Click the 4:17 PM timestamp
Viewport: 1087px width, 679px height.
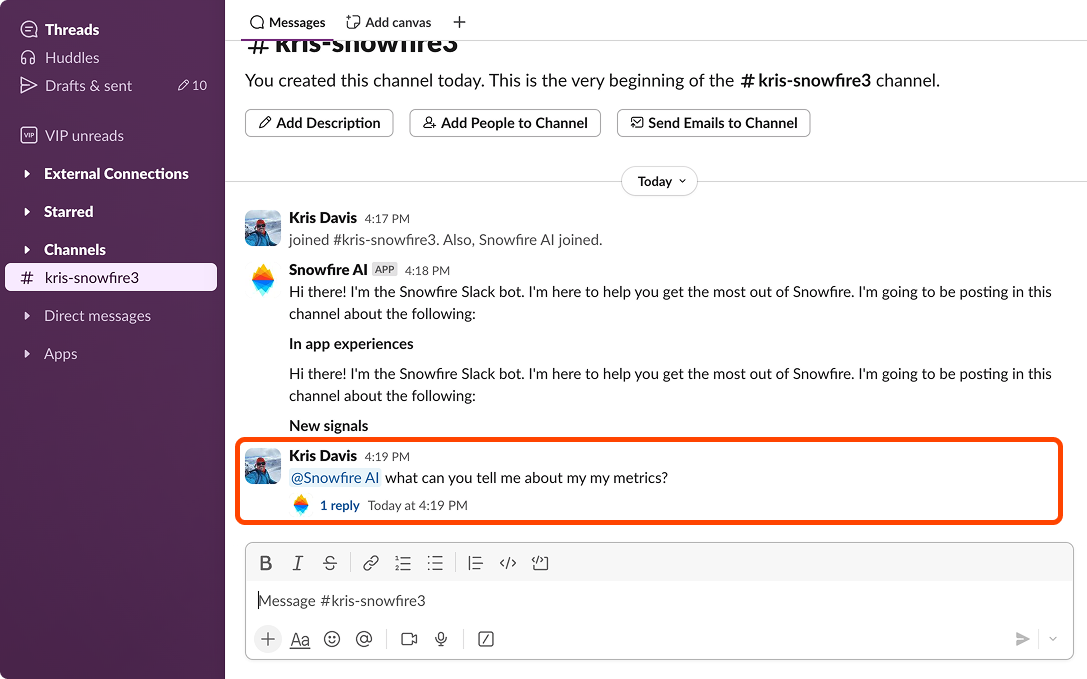(x=387, y=218)
